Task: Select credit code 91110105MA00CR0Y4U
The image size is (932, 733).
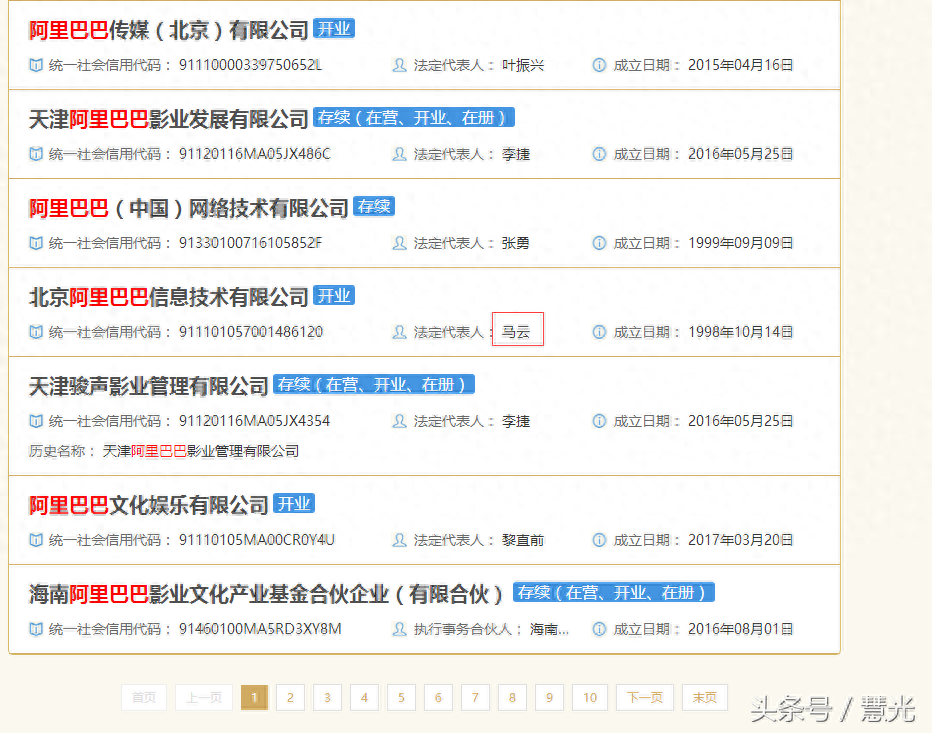Action: pyautogui.click(x=257, y=540)
